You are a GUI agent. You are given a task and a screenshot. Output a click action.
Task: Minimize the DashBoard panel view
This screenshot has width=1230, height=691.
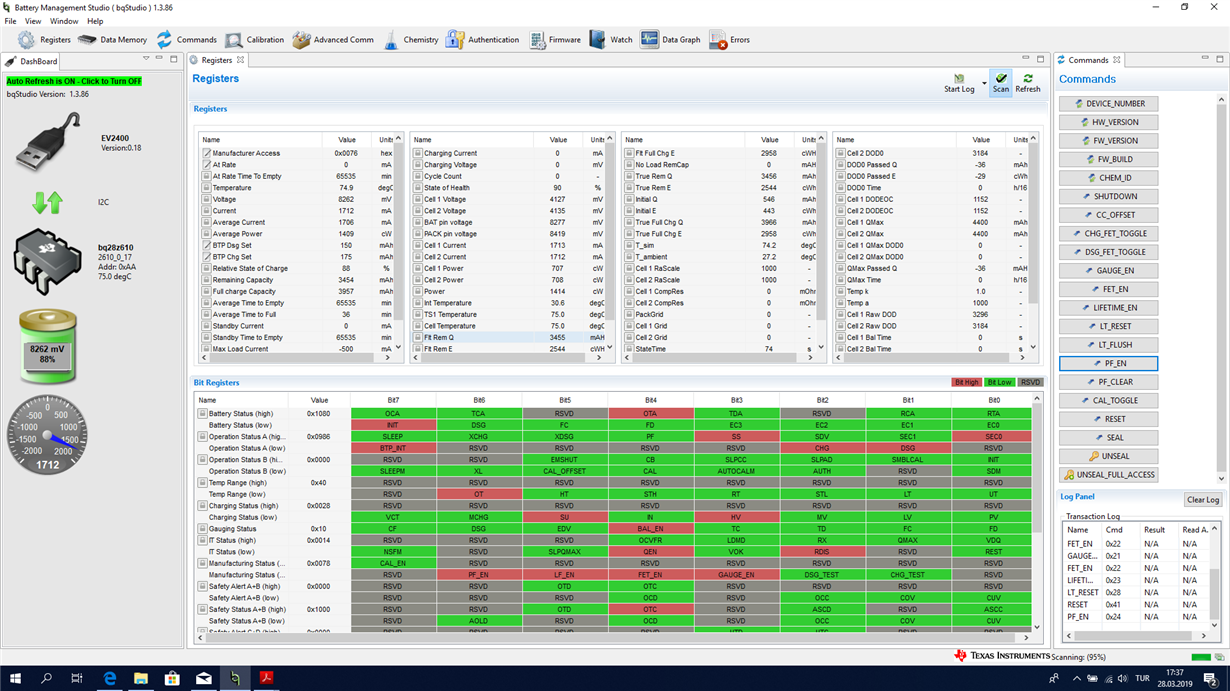pyautogui.click(x=160, y=59)
